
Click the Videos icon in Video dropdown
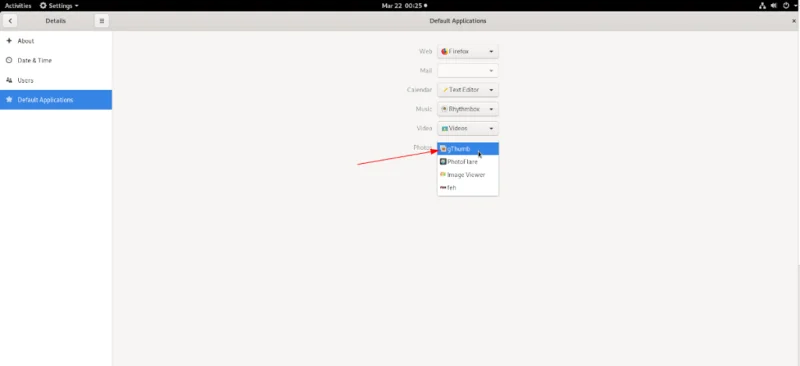(444, 128)
